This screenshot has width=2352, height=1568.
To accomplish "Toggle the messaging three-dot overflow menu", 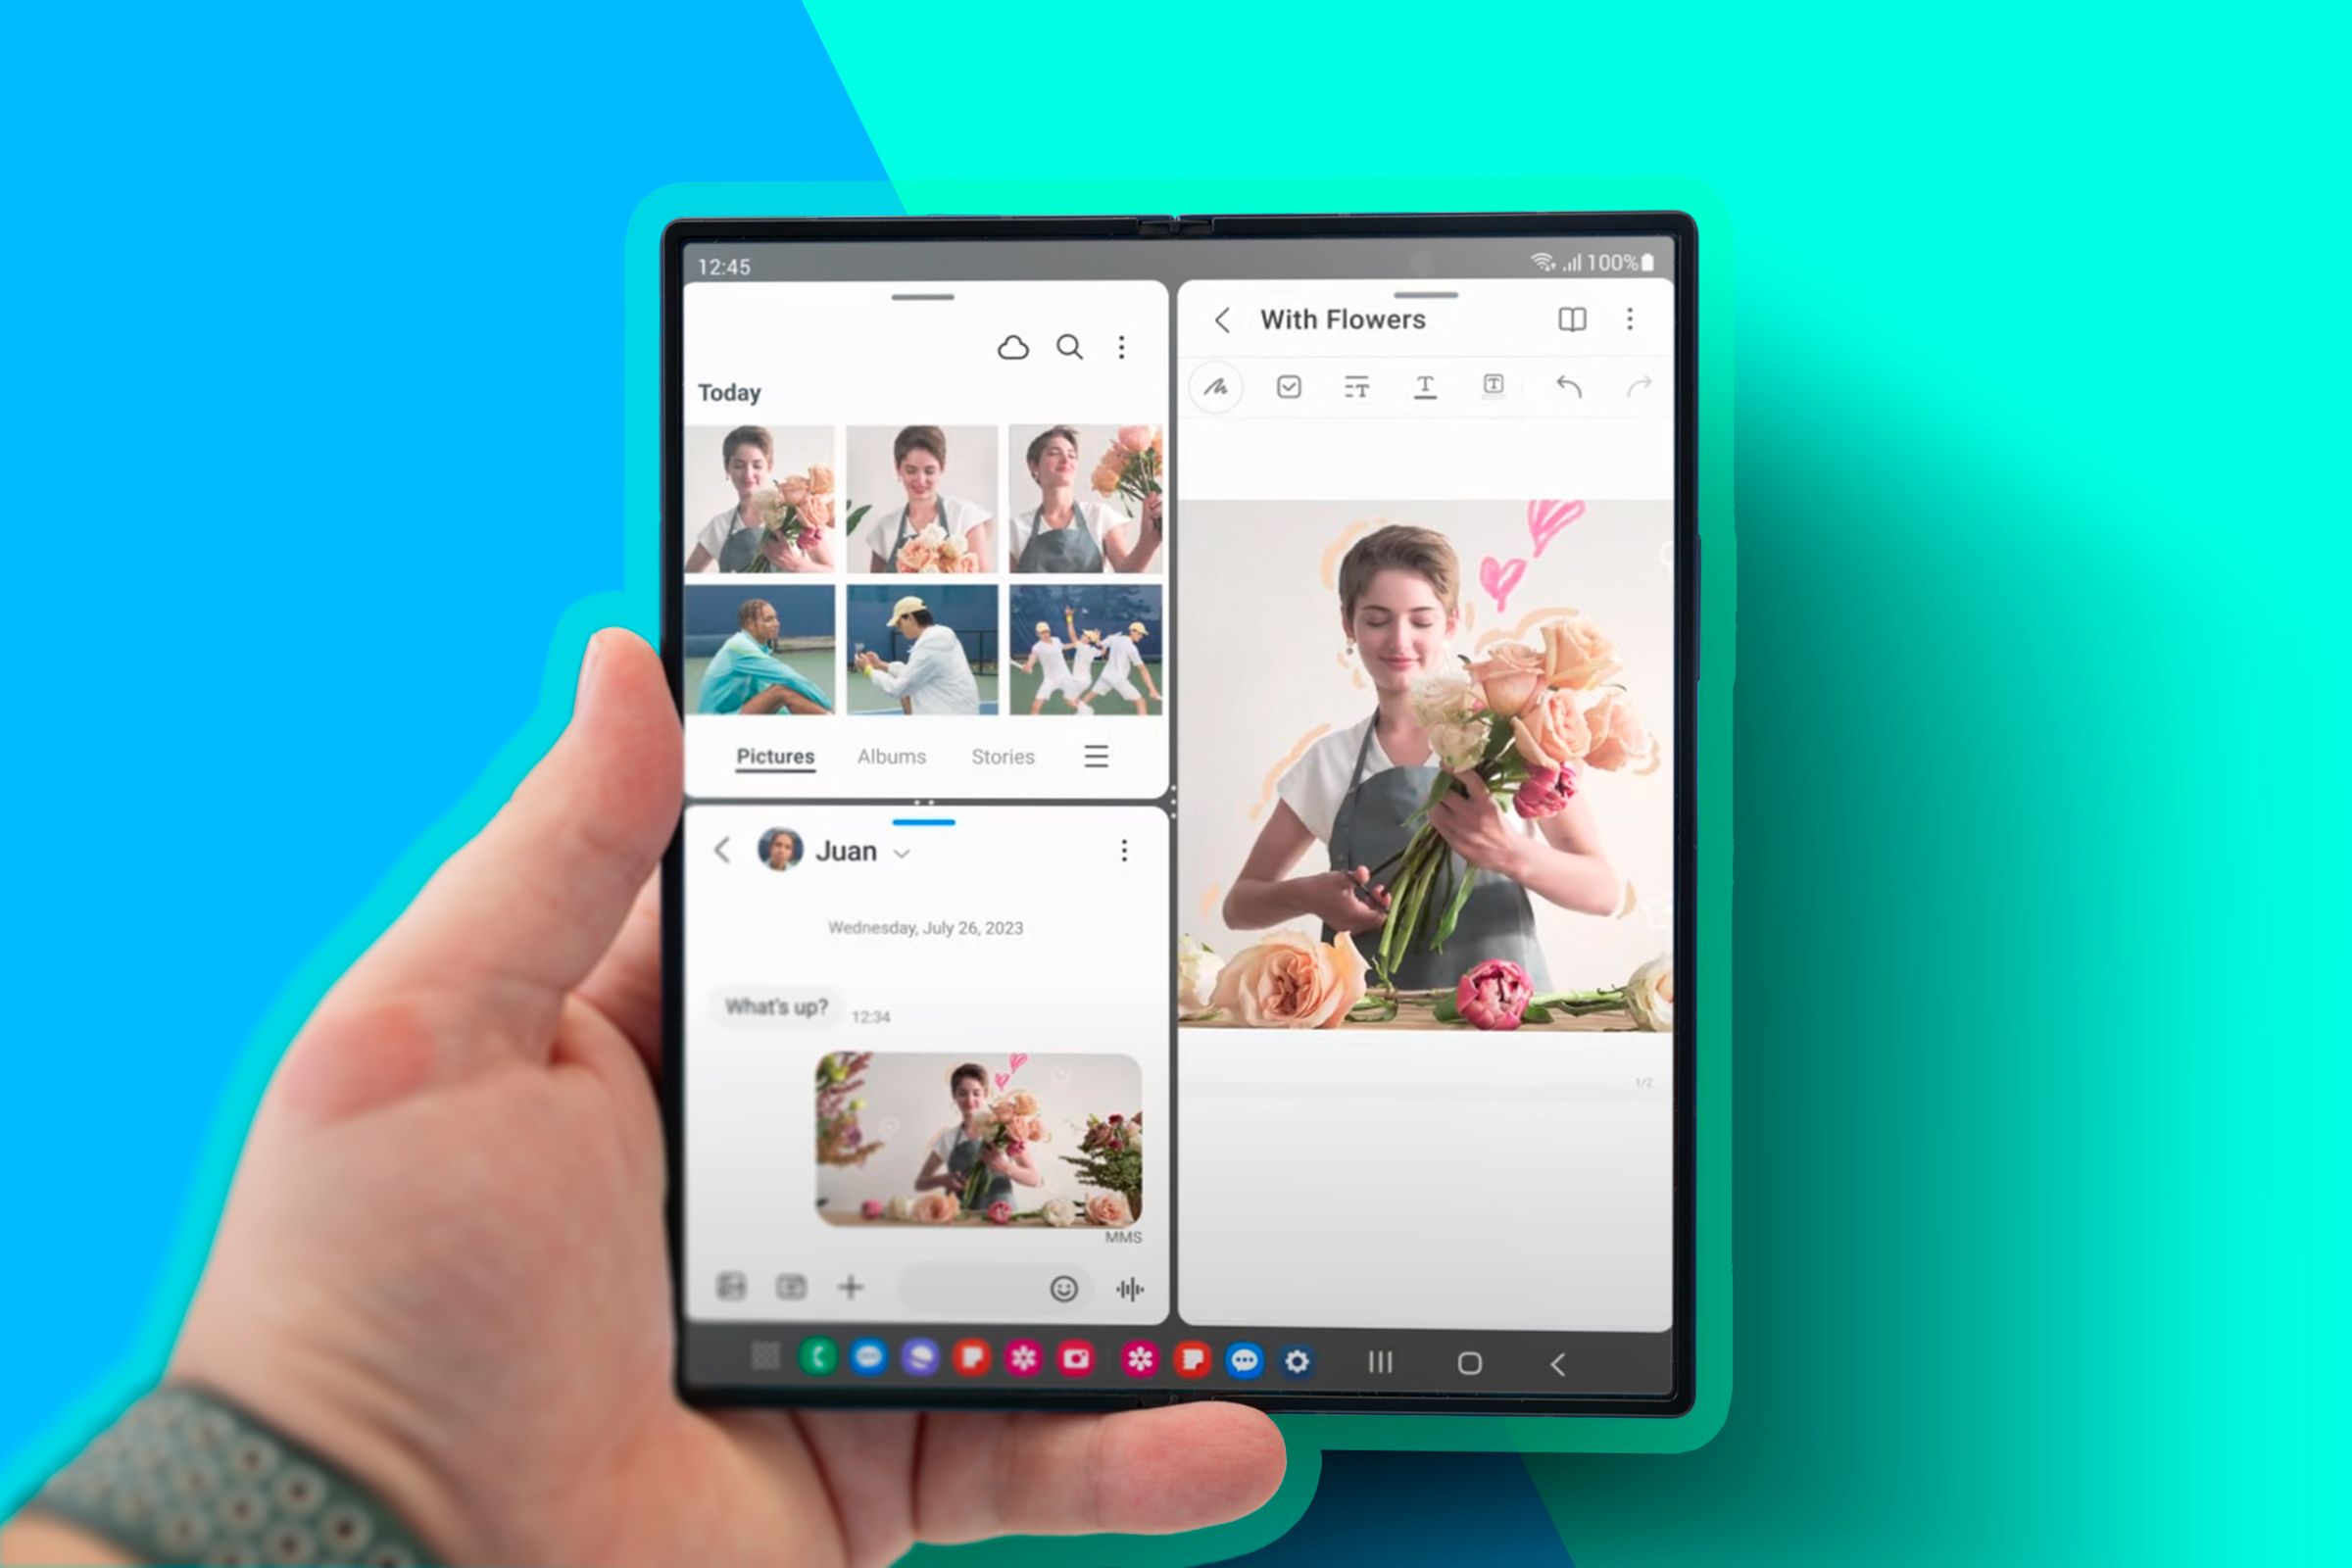I will [1125, 853].
